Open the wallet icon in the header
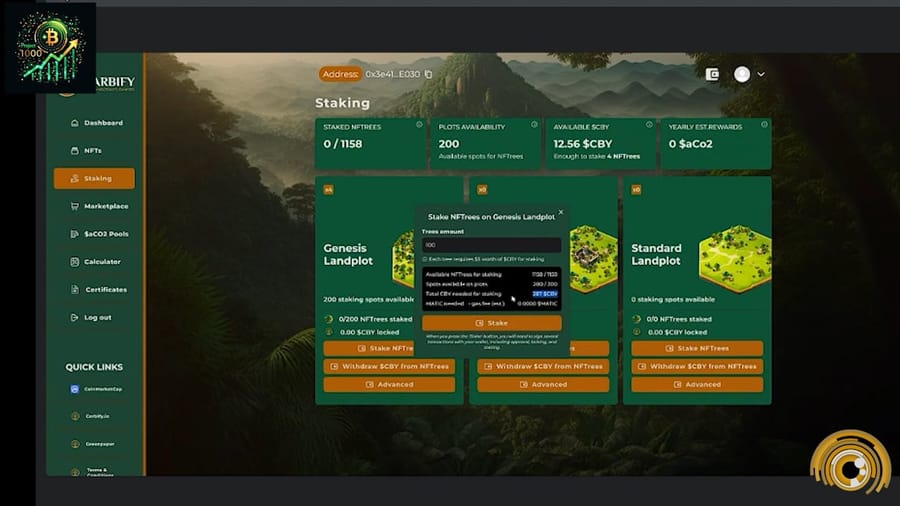900x506 pixels. pyautogui.click(x=713, y=74)
